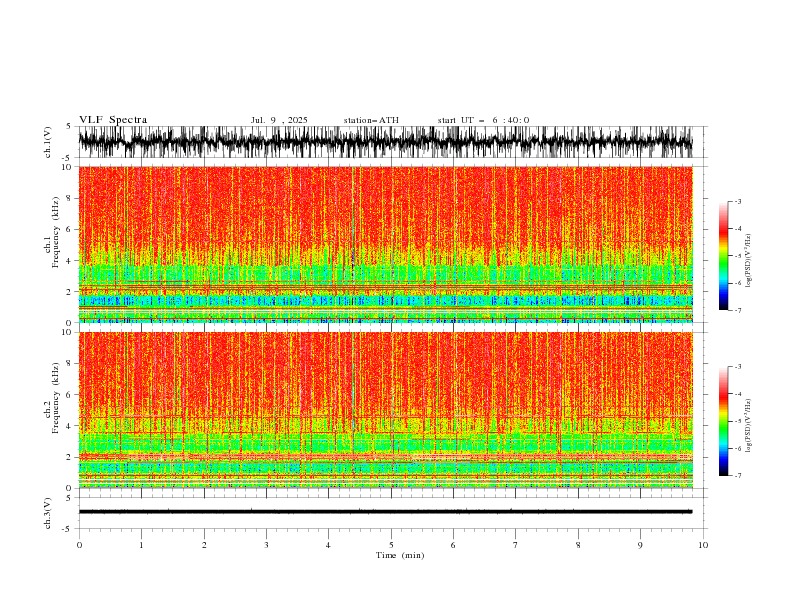Click the 'start UT = 6:40:0' label
The width and height of the screenshot is (792, 612).
pyautogui.click(x=483, y=120)
